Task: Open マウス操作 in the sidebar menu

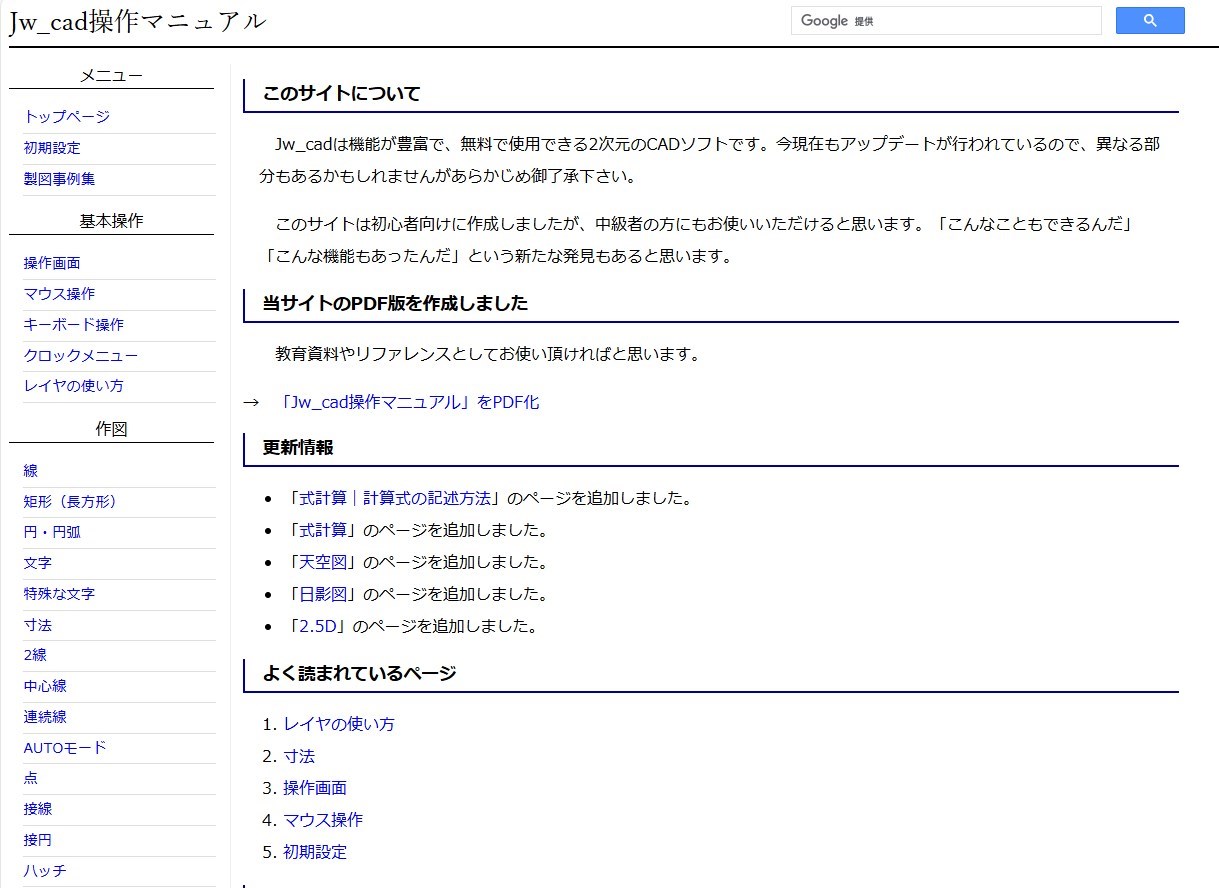Action: (x=60, y=294)
